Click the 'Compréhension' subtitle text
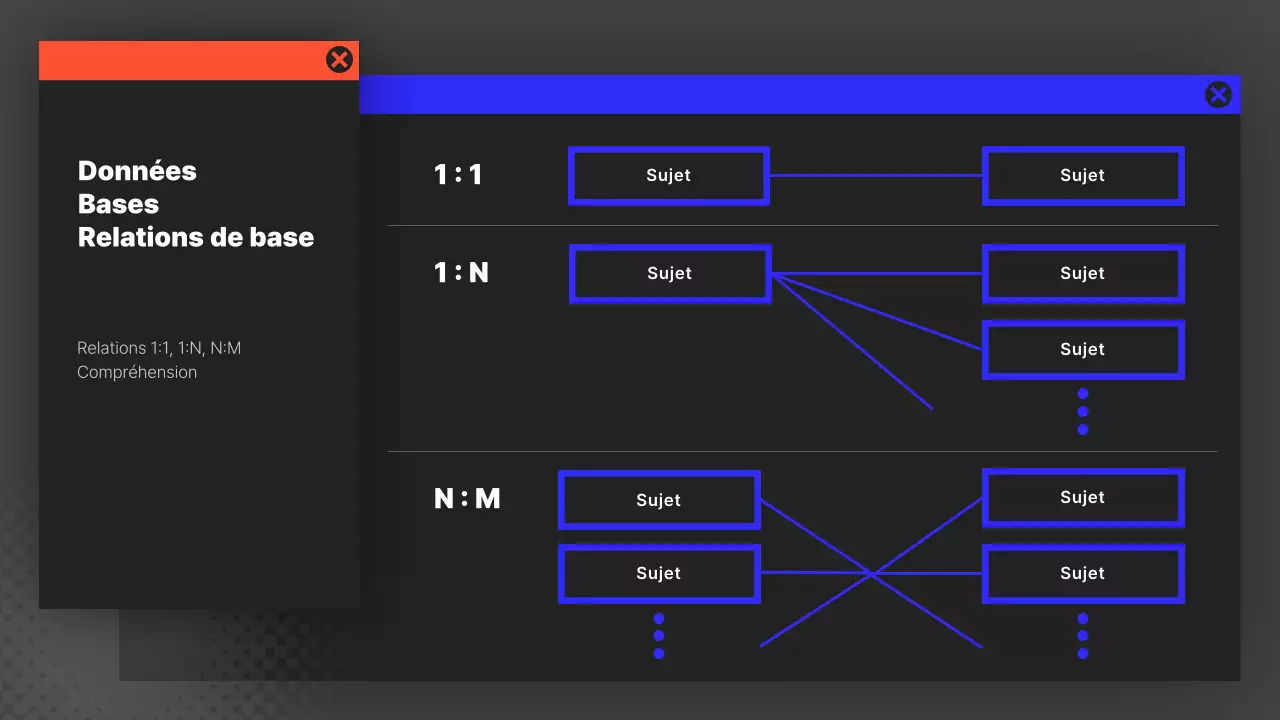This screenshot has width=1280, height=720. click(x=137, y=372)
